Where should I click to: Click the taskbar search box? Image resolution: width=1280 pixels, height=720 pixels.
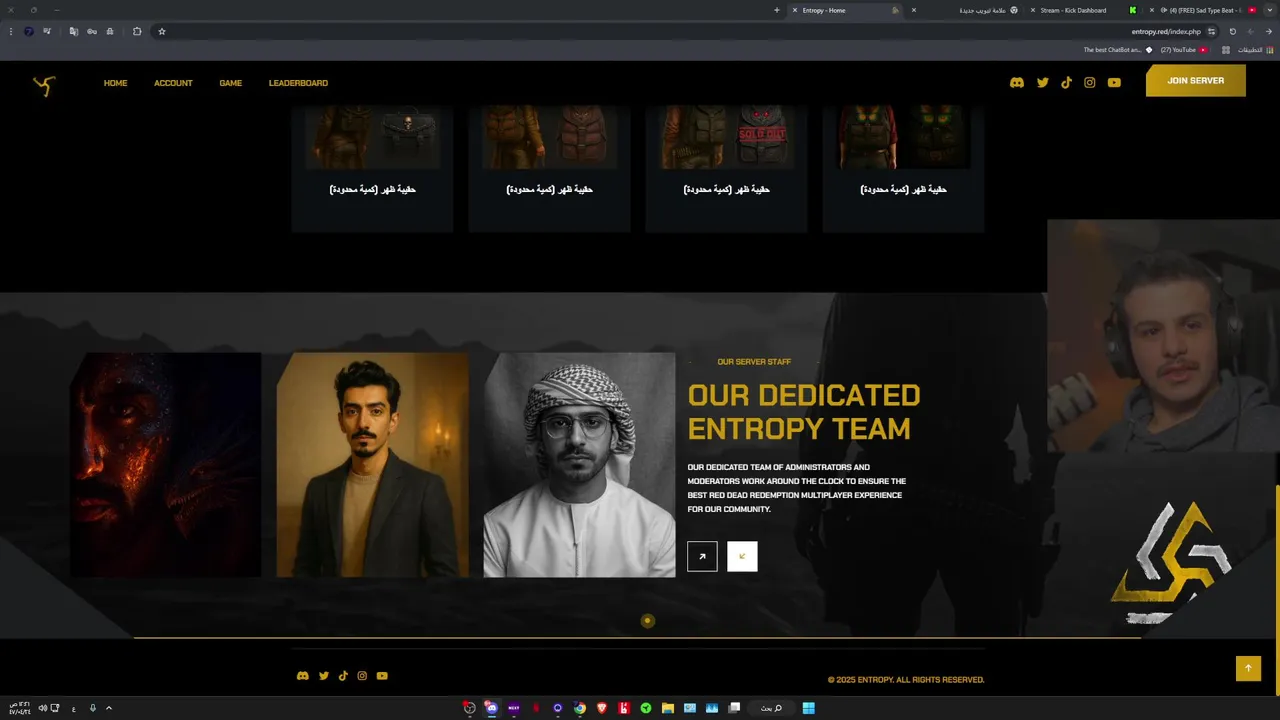tap(770, 708)
